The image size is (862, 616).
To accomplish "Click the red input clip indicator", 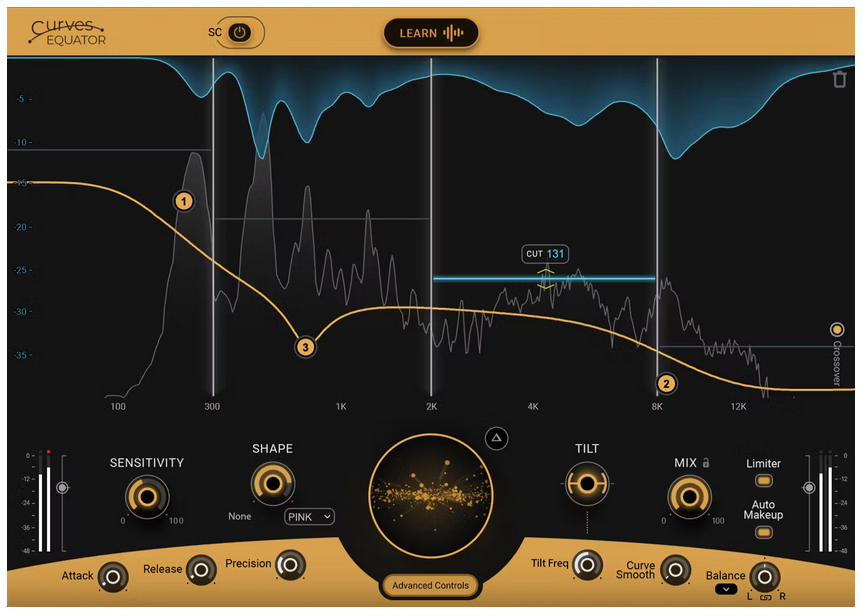I will [48, 451].
